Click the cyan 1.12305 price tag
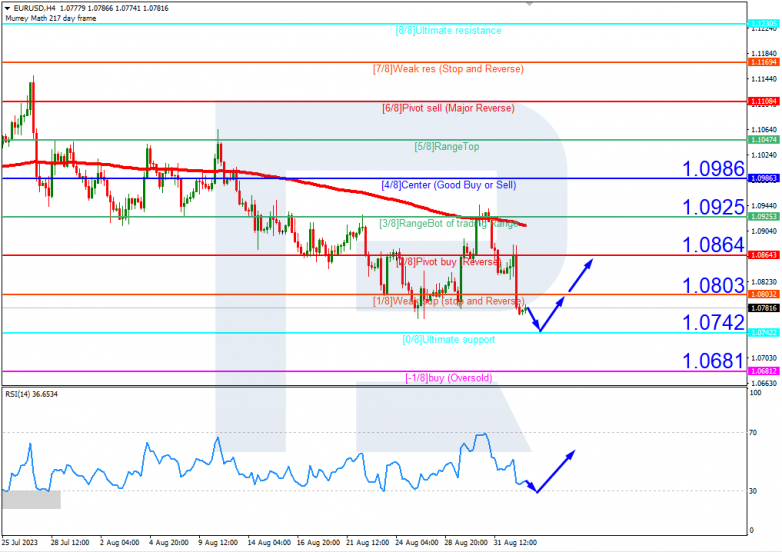 pyautogui.click(x=763, y=23)
